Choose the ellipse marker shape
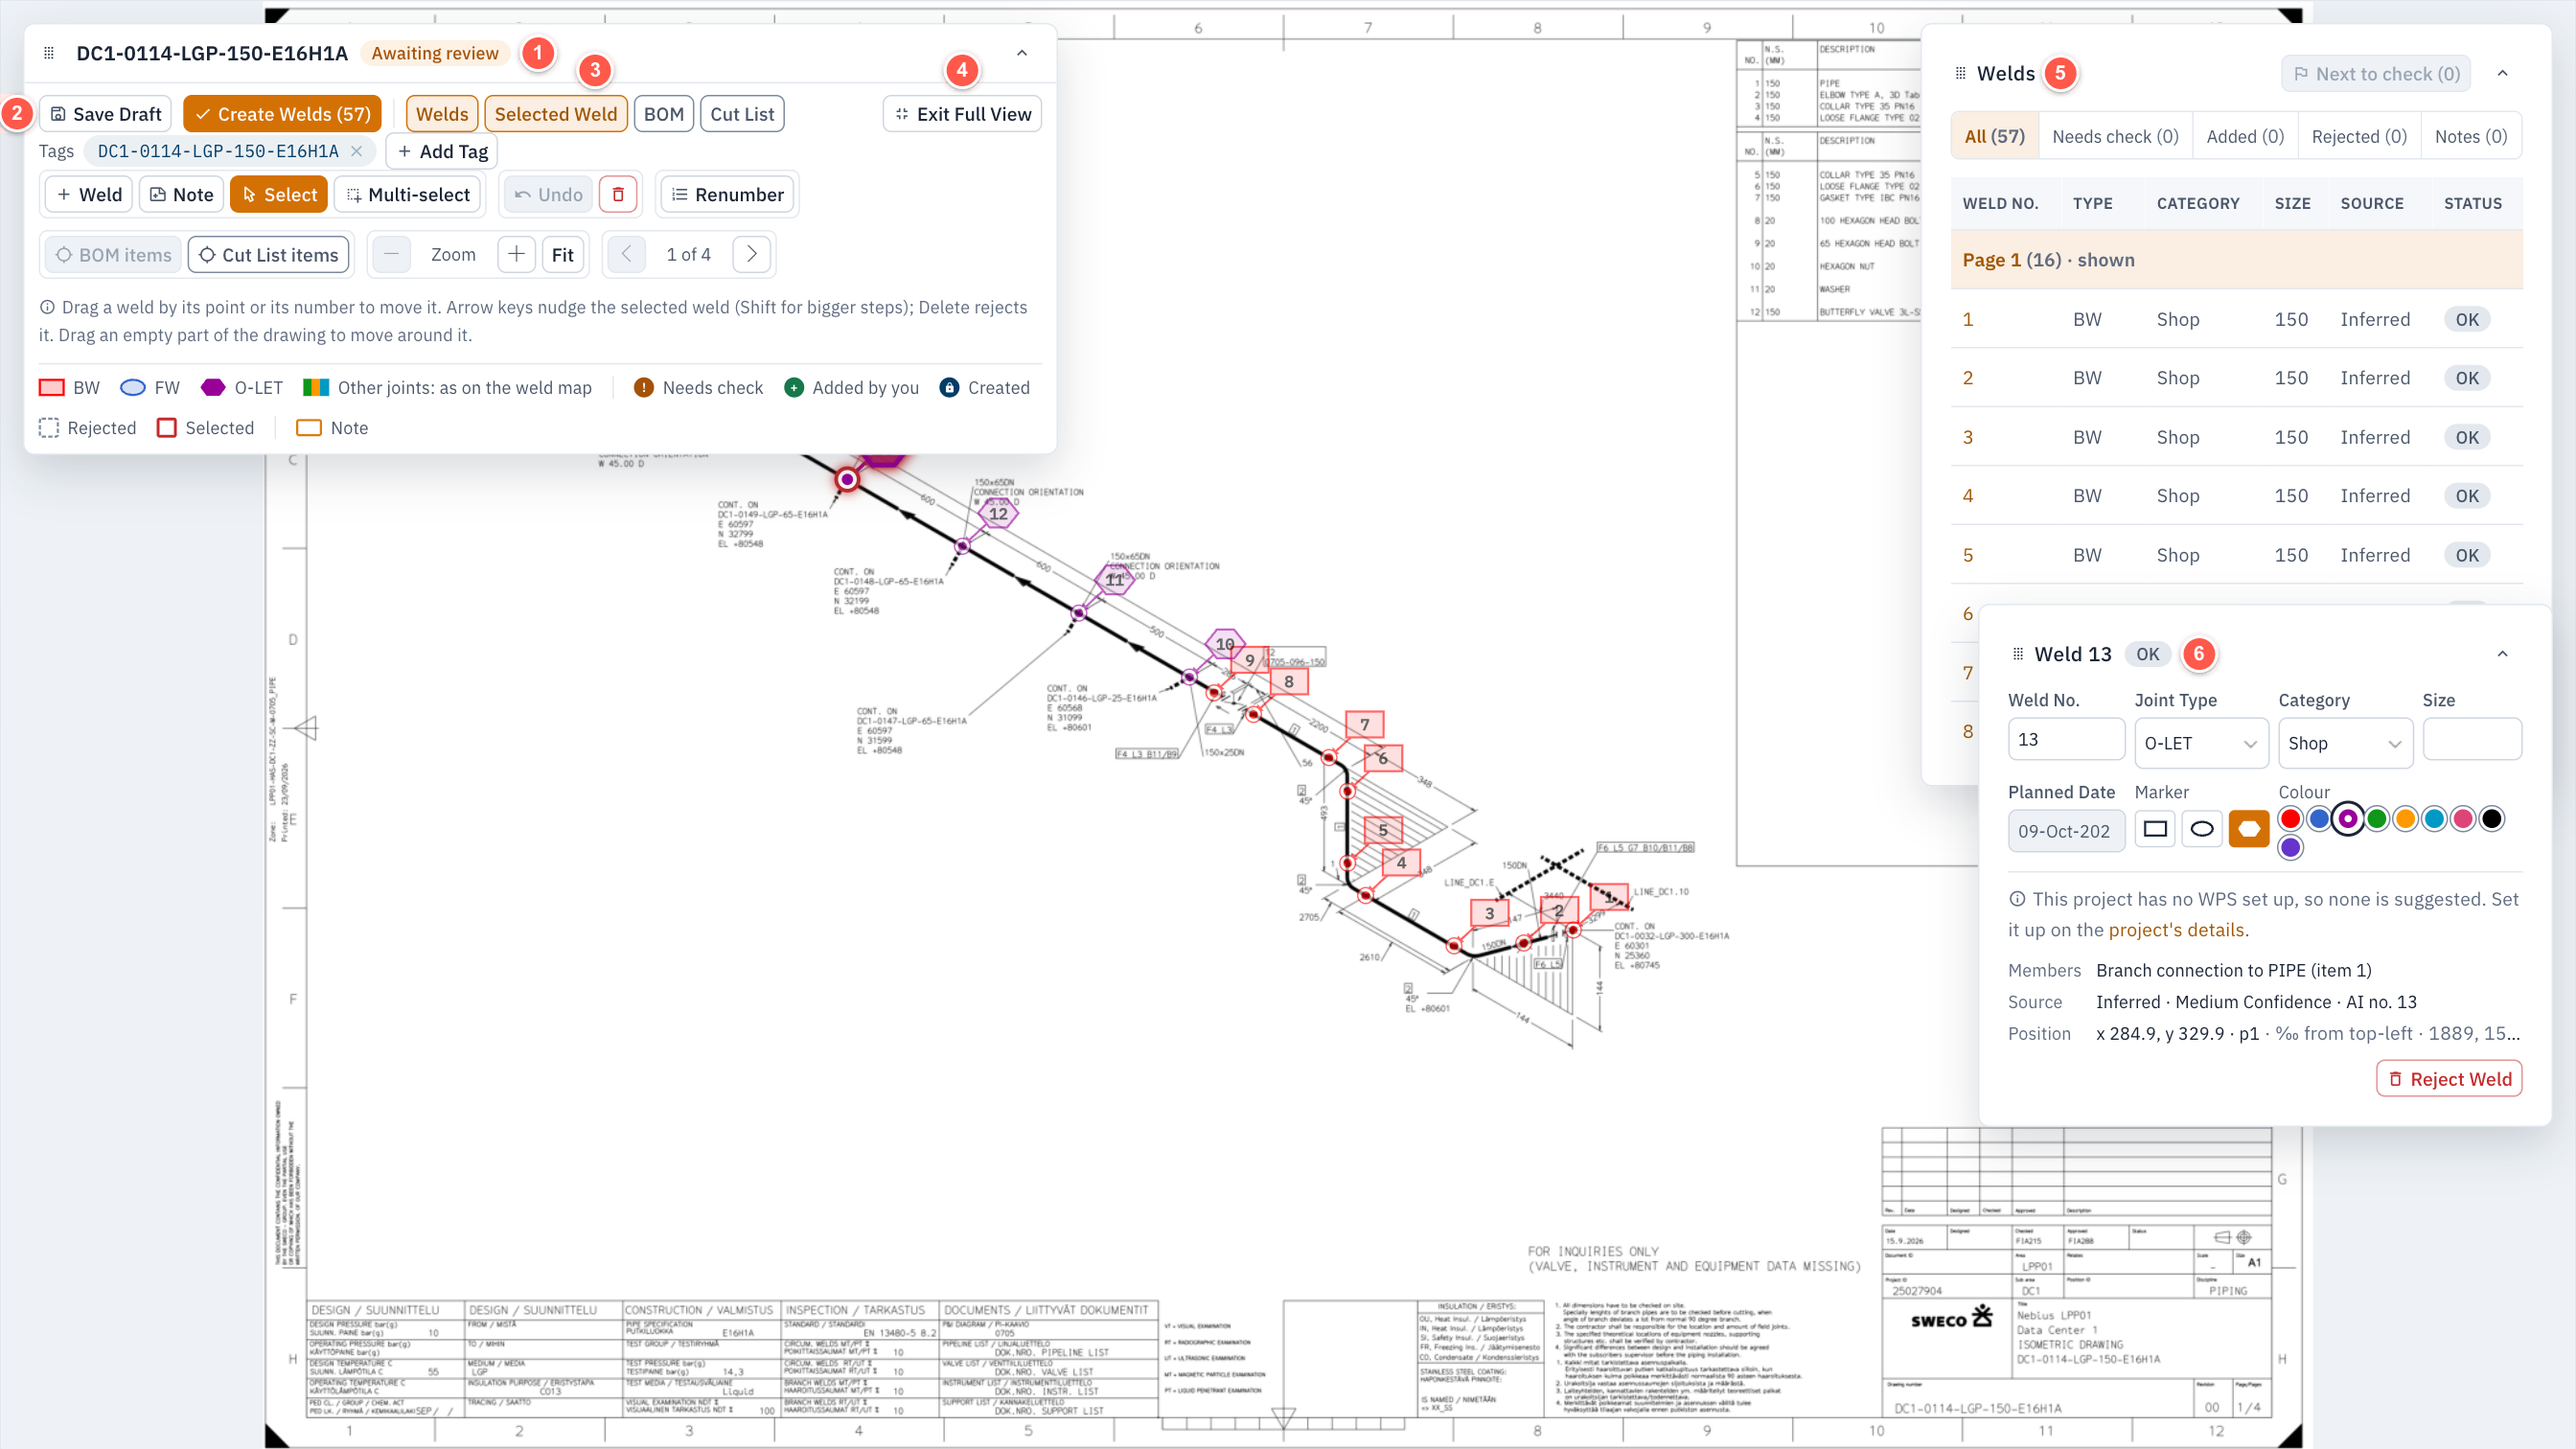This screenshot has height=1449, width=2576. click(2202, 828)
